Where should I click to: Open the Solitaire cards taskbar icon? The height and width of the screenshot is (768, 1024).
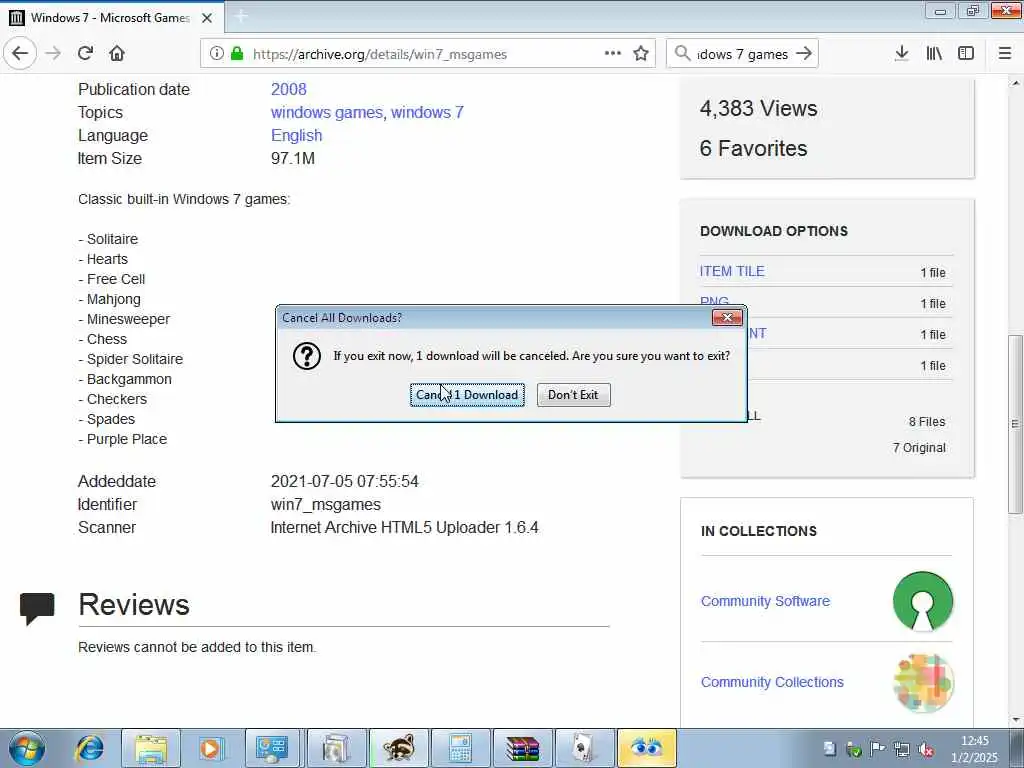[584, 748]
